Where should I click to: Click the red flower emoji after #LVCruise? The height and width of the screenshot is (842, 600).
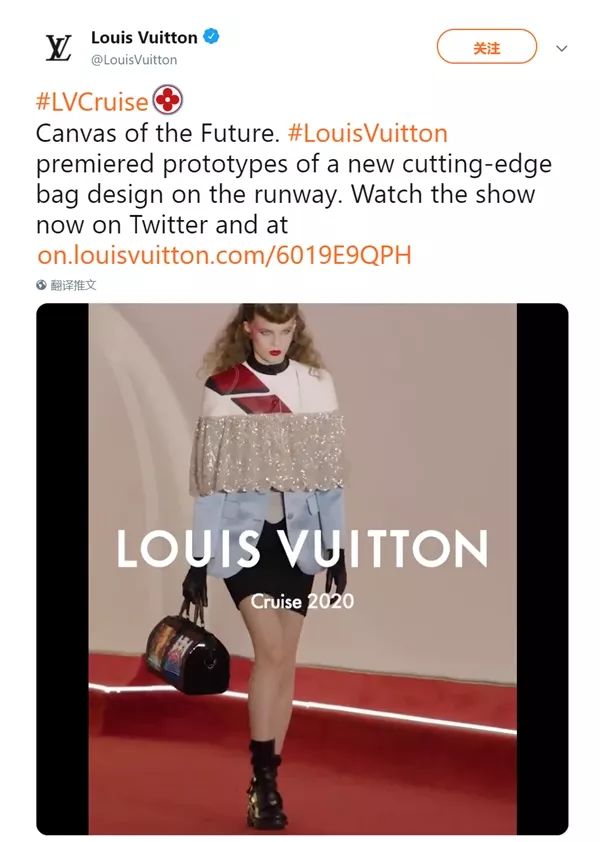pos(168,100)
